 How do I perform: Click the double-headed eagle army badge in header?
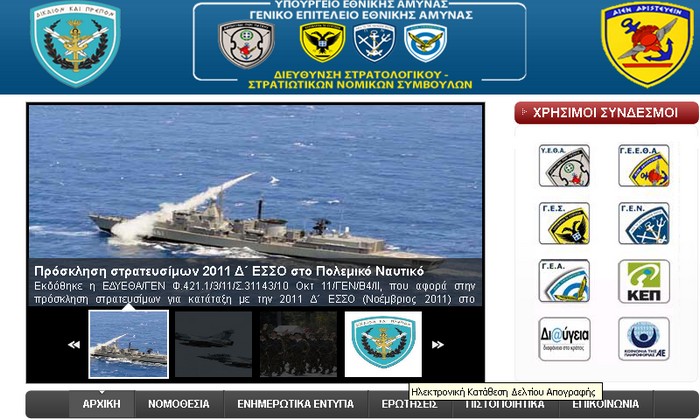pyautogui.click(x=322, y=43)
